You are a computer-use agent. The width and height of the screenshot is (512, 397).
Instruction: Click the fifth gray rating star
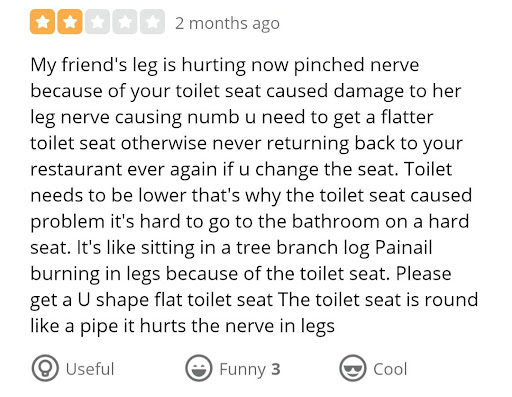(152, 22)
